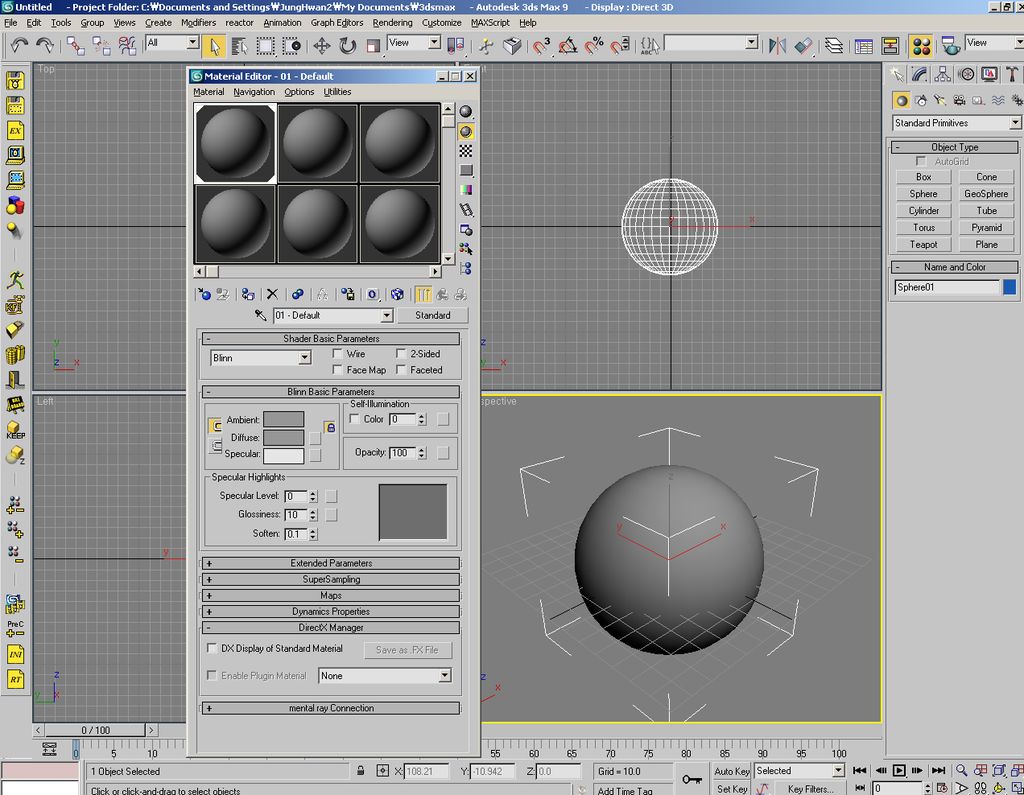The height and width of the screenshot is (795, 1024).
Task: Check Self-Illumination Color checkbox
Action: click(x=355, y=419)
